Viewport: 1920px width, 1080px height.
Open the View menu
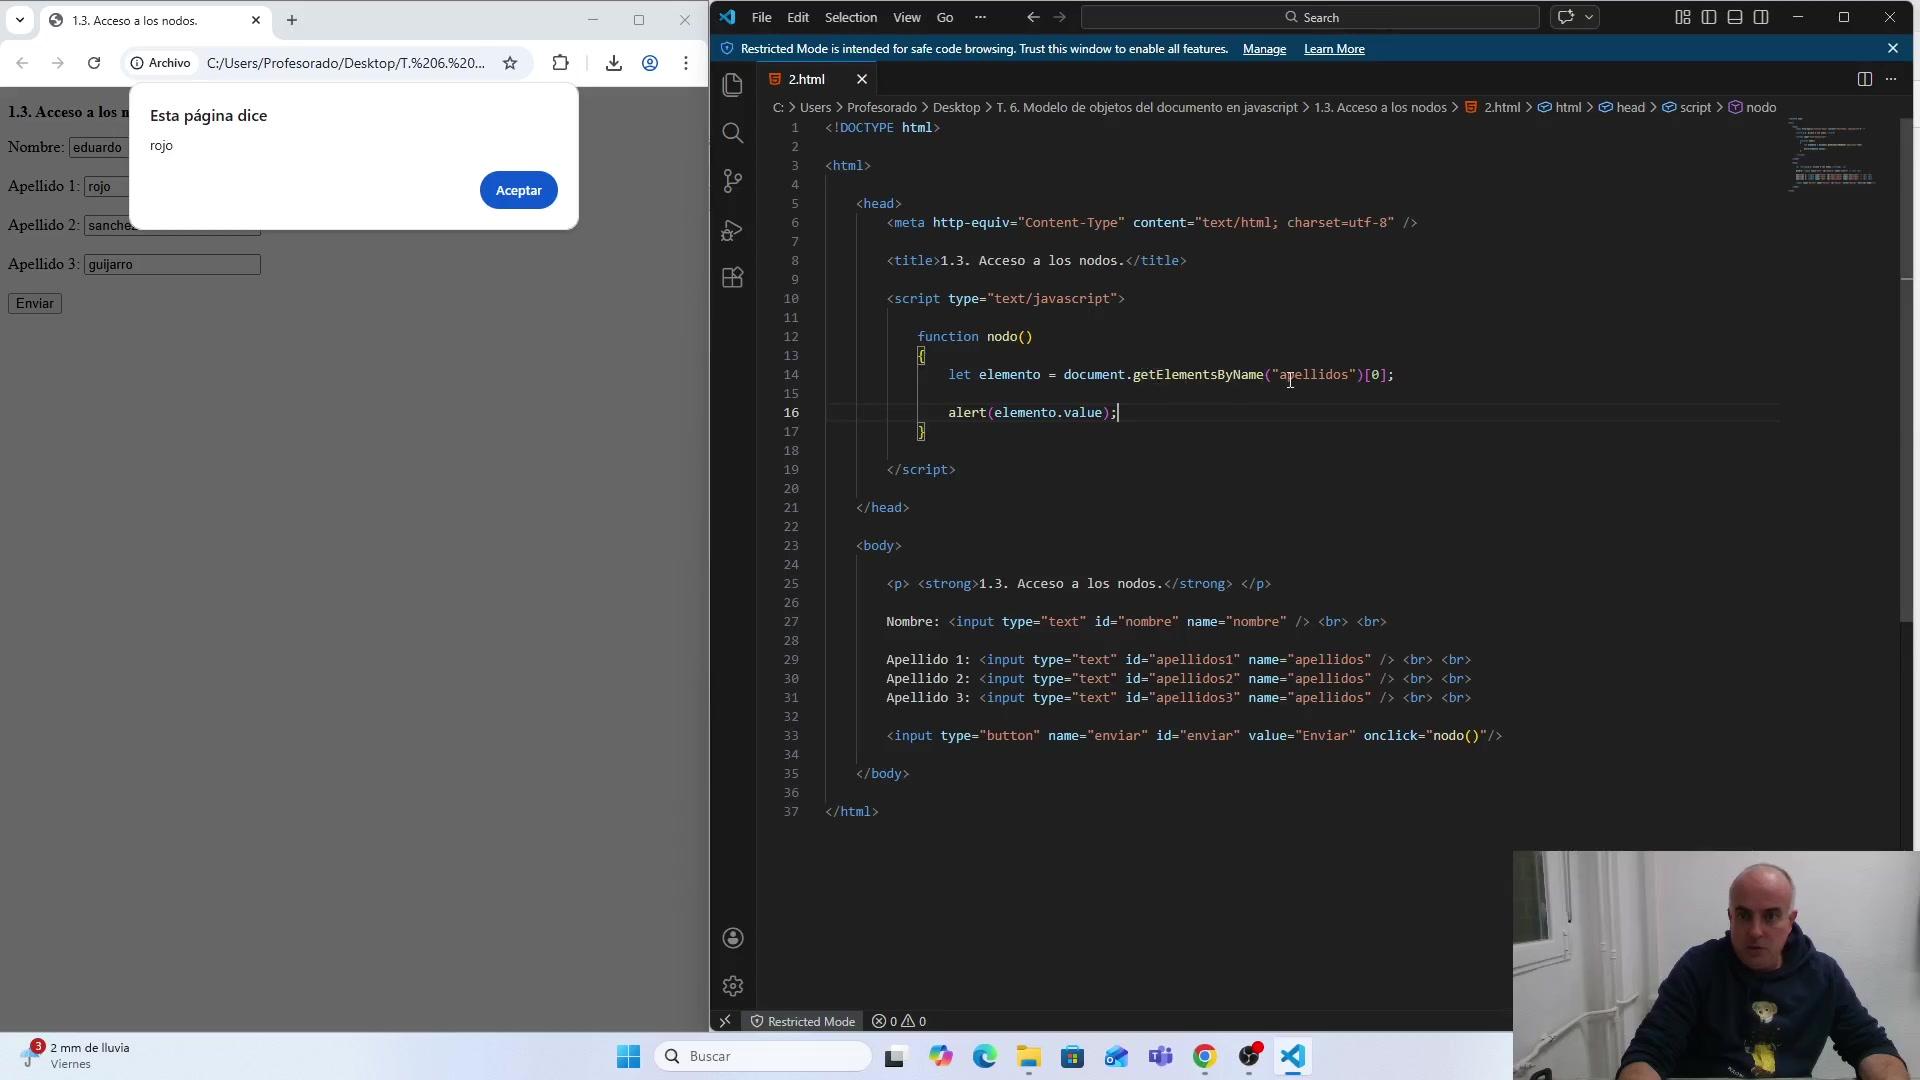[907, 17]
